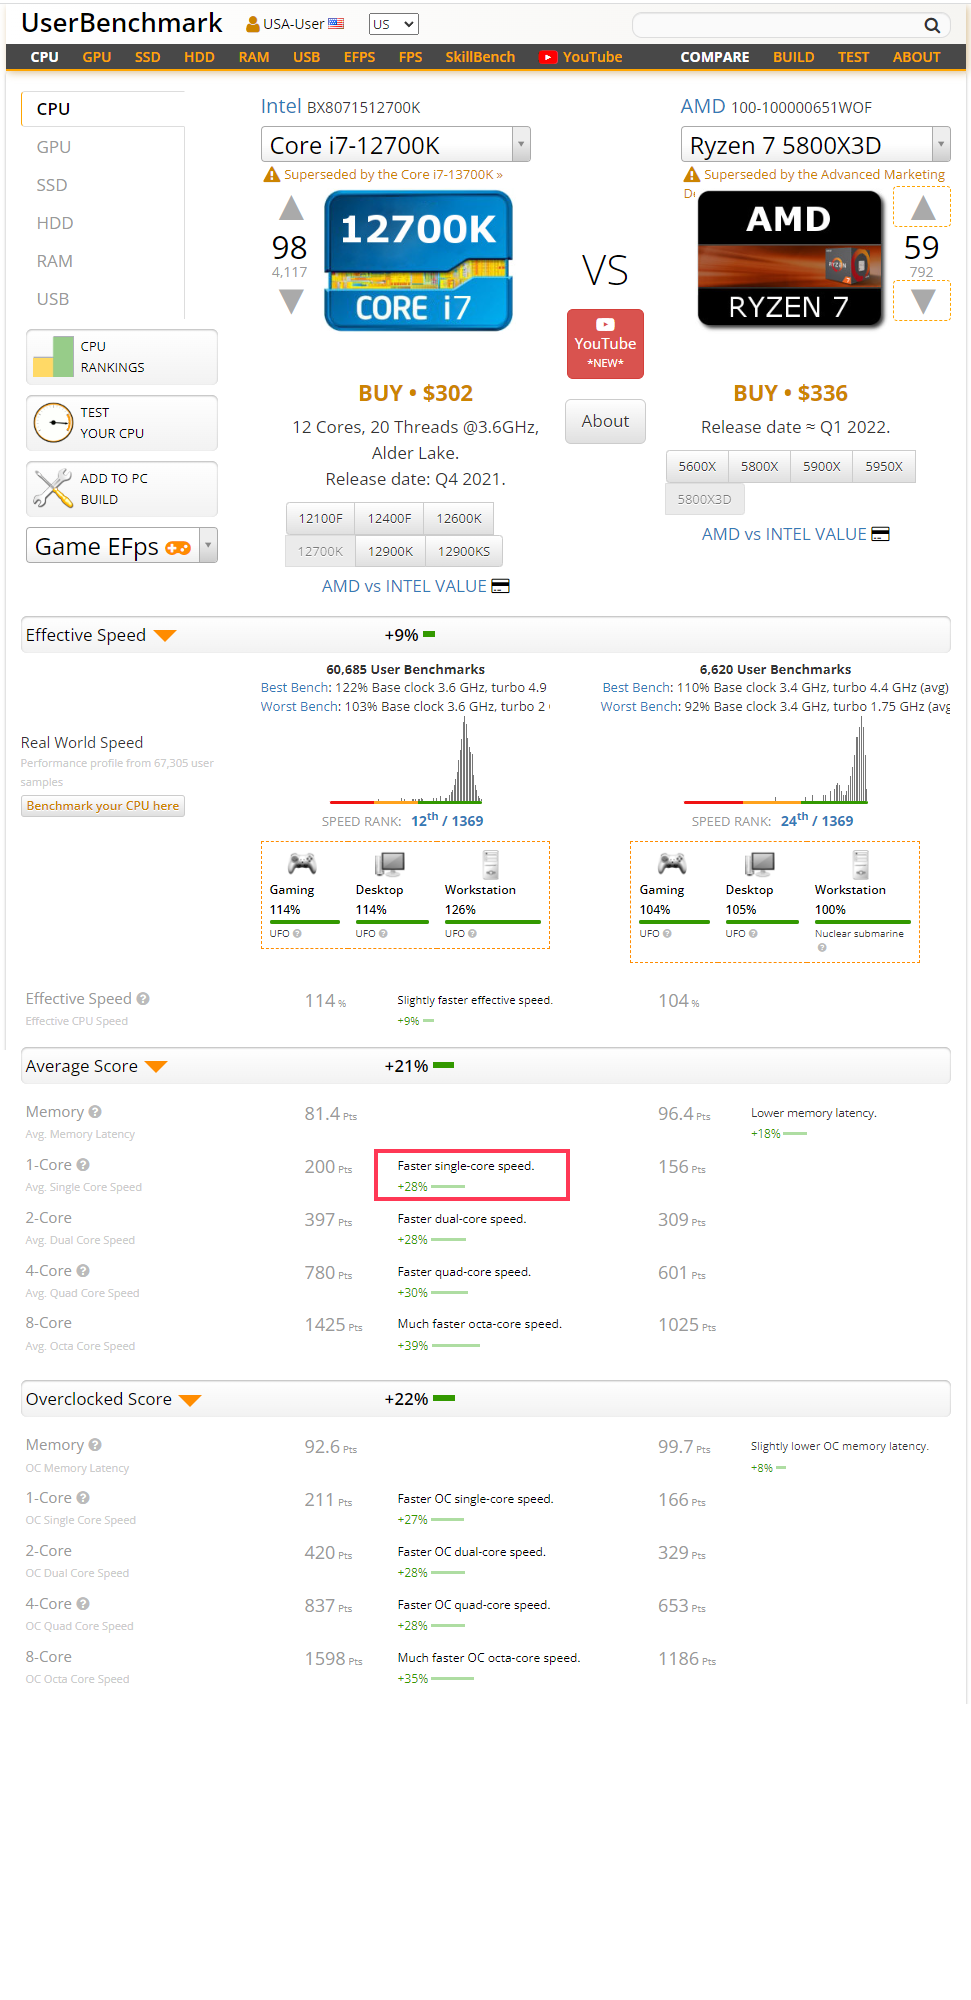Select the 5900X comparison chip
The image size is (971, 2000).
click(822, 466)
